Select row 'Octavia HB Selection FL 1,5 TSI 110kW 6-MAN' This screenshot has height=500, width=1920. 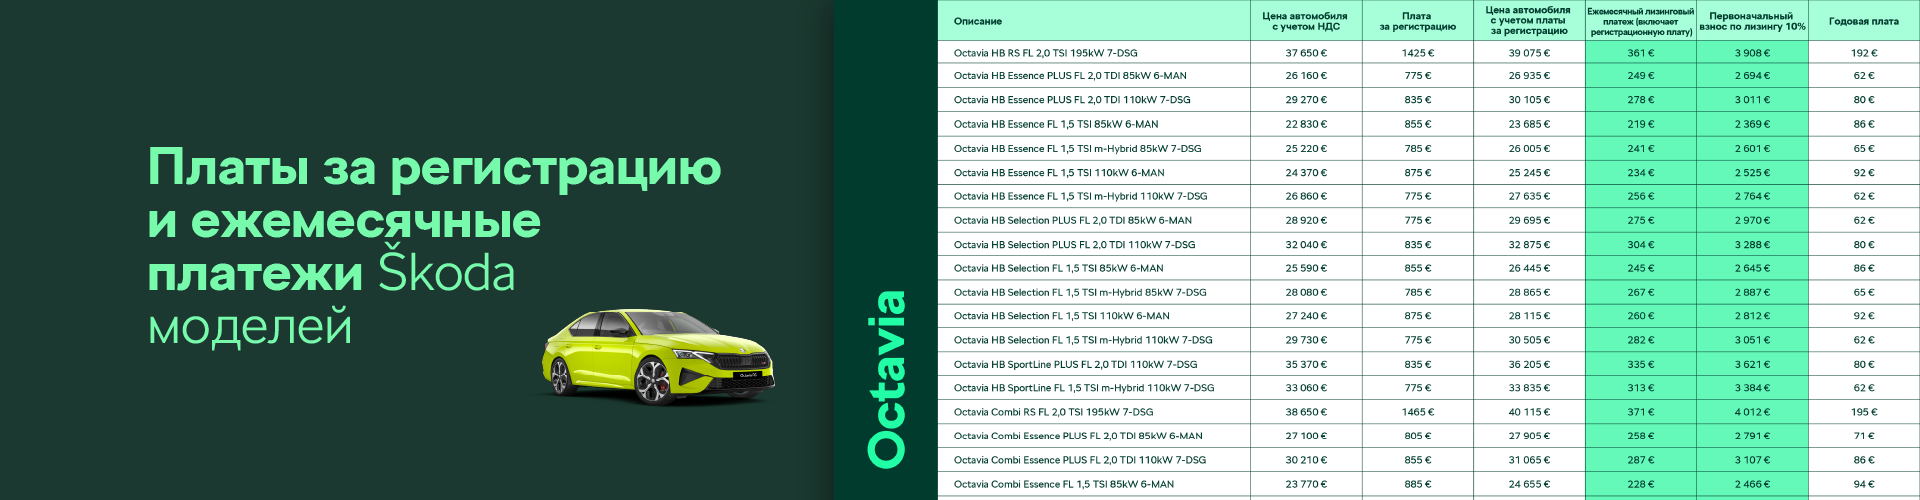pyautogui.click(x=1429, y=316)
